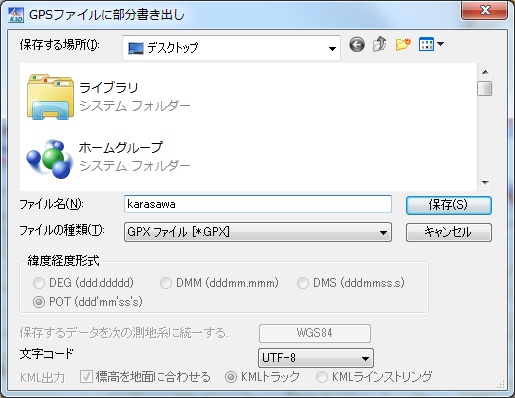Go back to the previous folder
The image size is (515, 398).
[357, 45]
